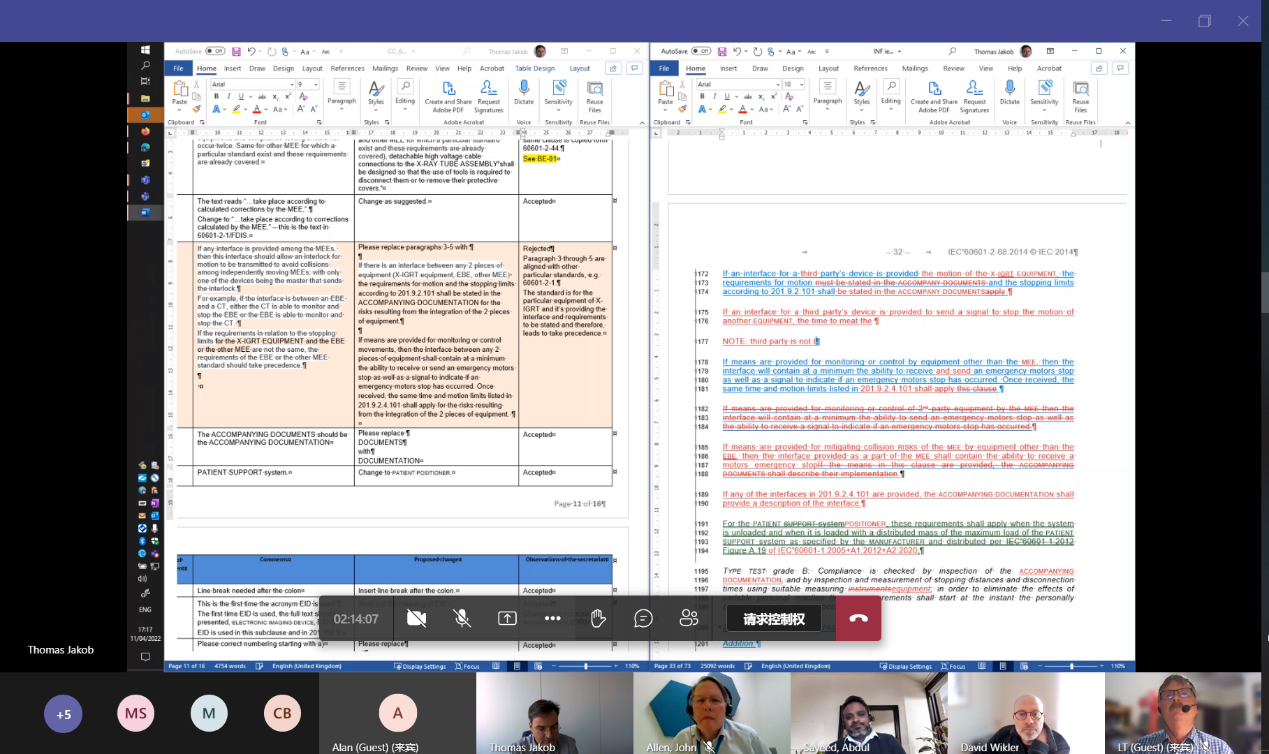Toggle Italic in left Word ribbon

(229, 97)
